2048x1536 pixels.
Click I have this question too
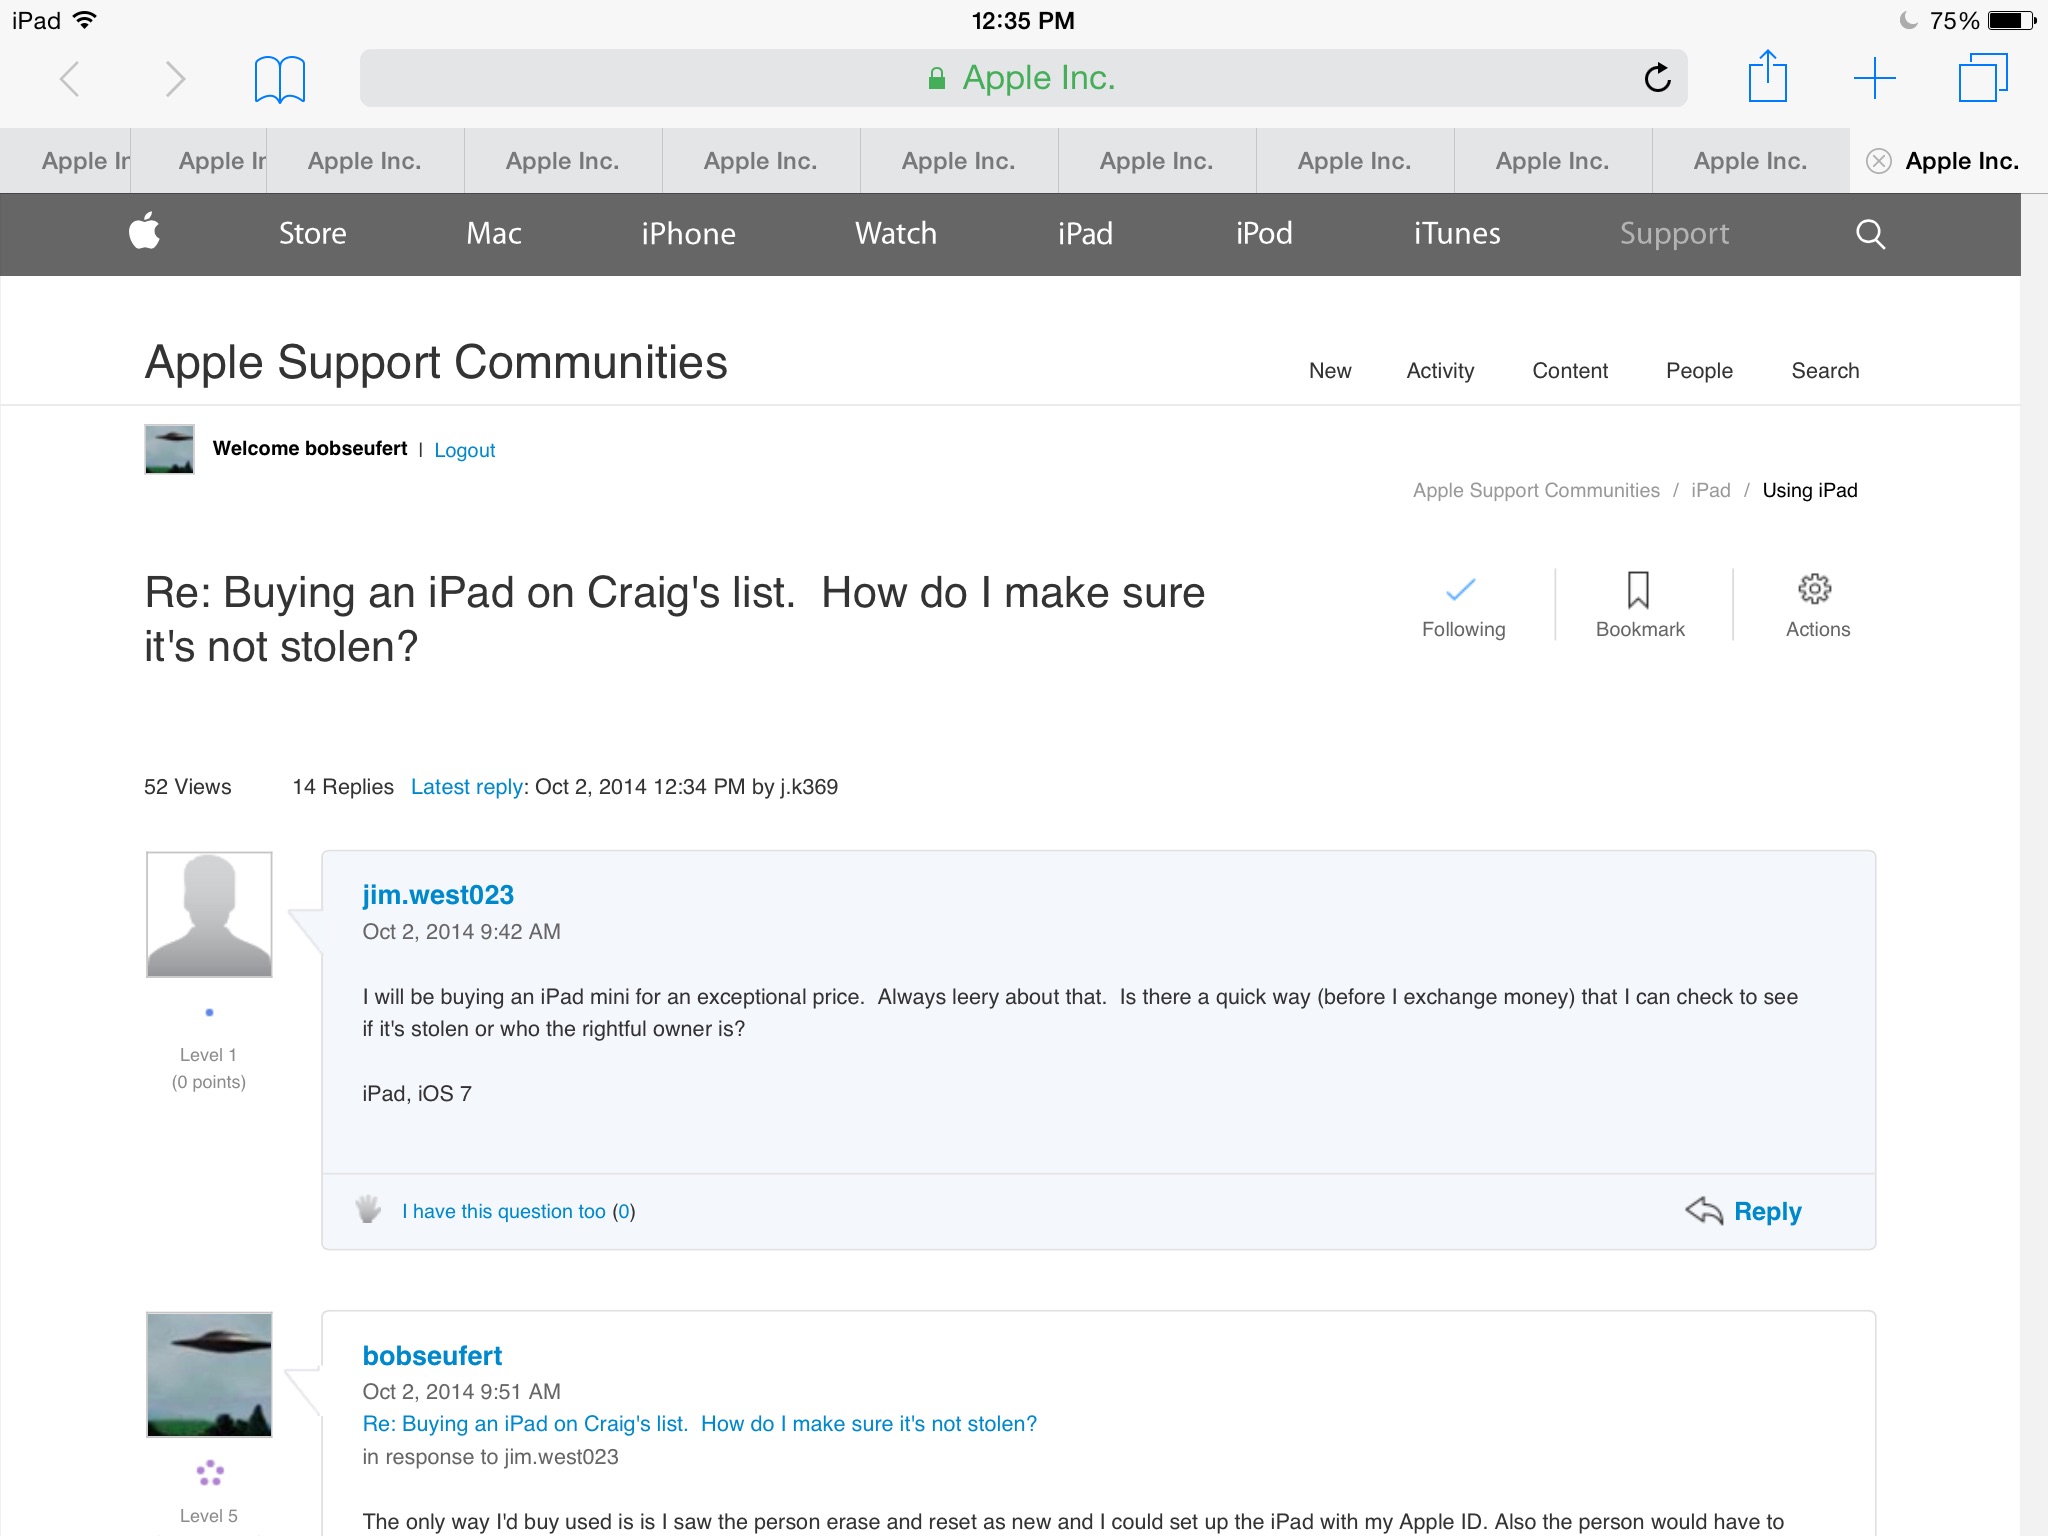click(504, 1211)
